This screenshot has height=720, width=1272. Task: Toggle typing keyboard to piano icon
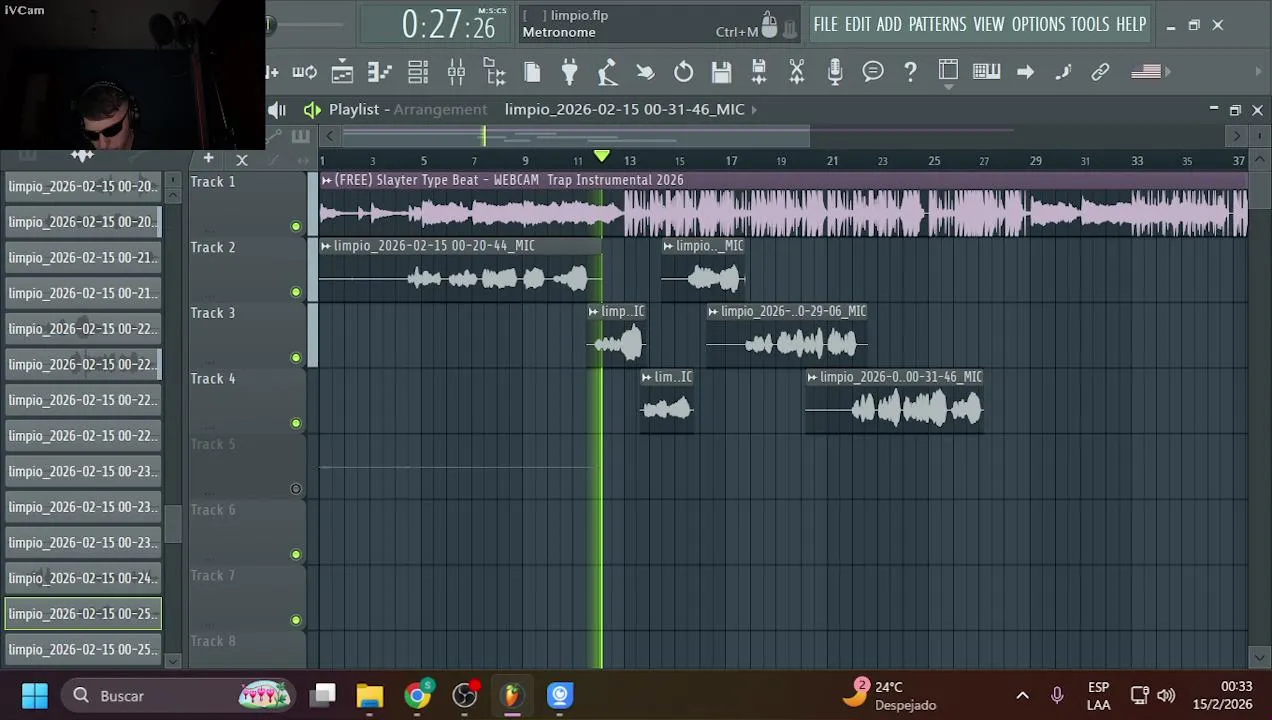coord(986,72)
